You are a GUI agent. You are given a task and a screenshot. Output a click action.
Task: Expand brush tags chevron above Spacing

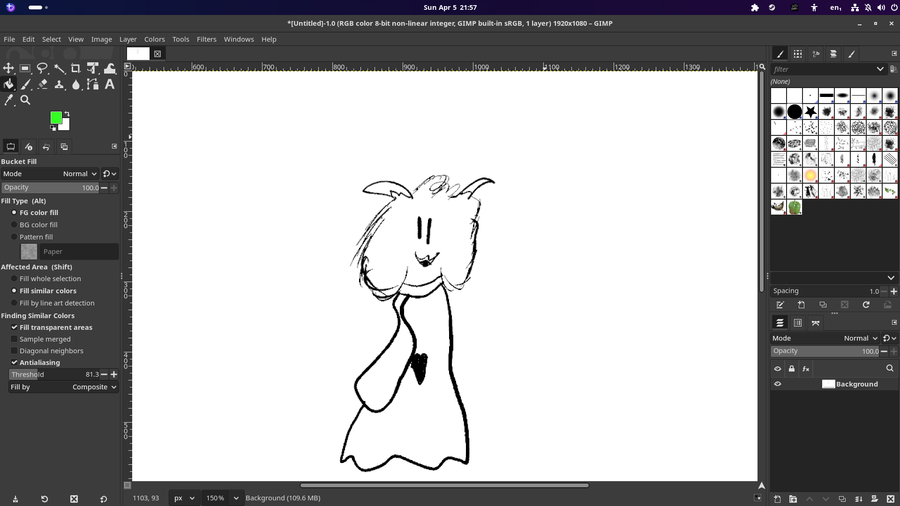click(x=890, y=278)
